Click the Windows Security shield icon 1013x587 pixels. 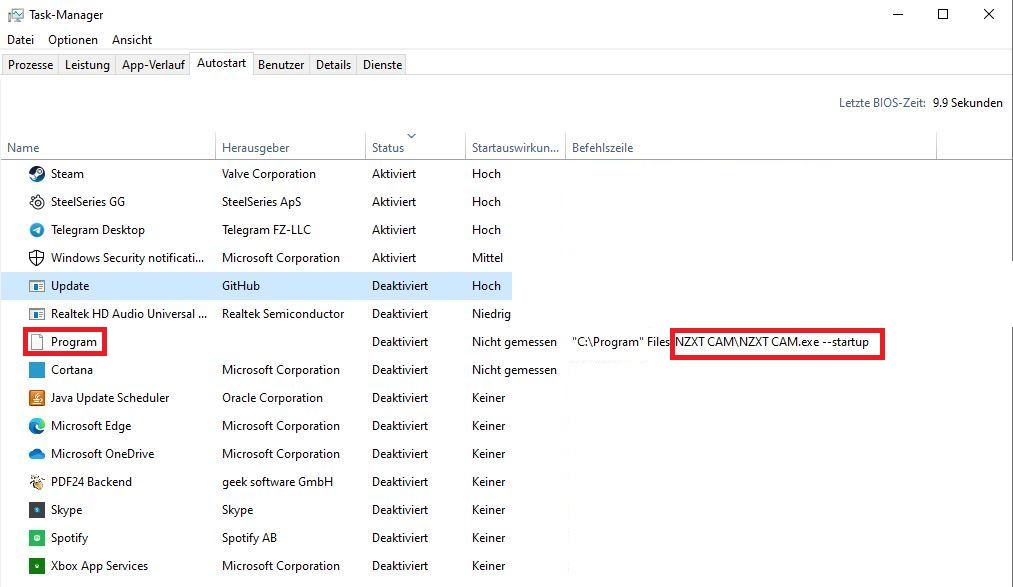click(x=37, y=258)
